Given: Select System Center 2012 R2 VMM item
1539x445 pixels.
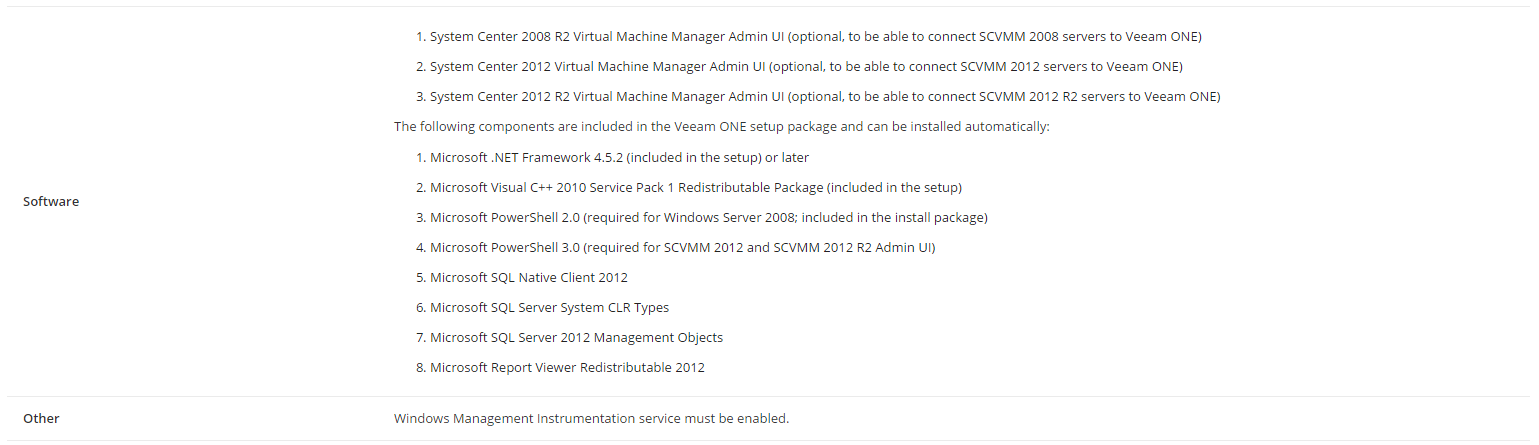Looking at the screenshot, I should (824, 97).
